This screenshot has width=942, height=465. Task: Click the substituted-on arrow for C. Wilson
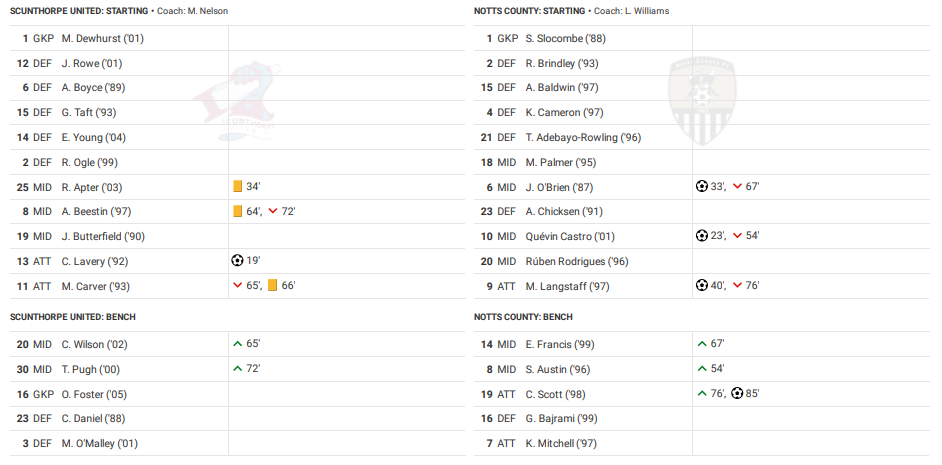237,344
